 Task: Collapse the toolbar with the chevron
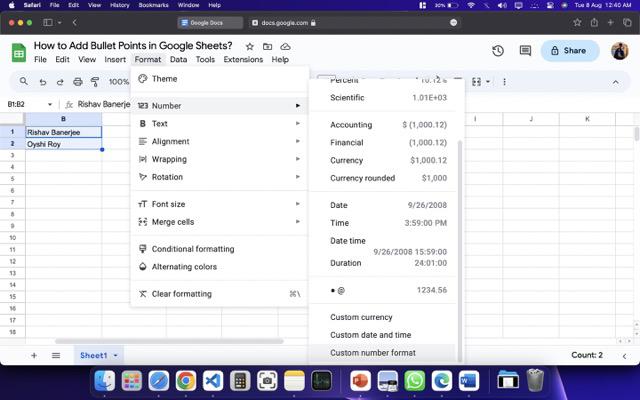coord(616,82)
